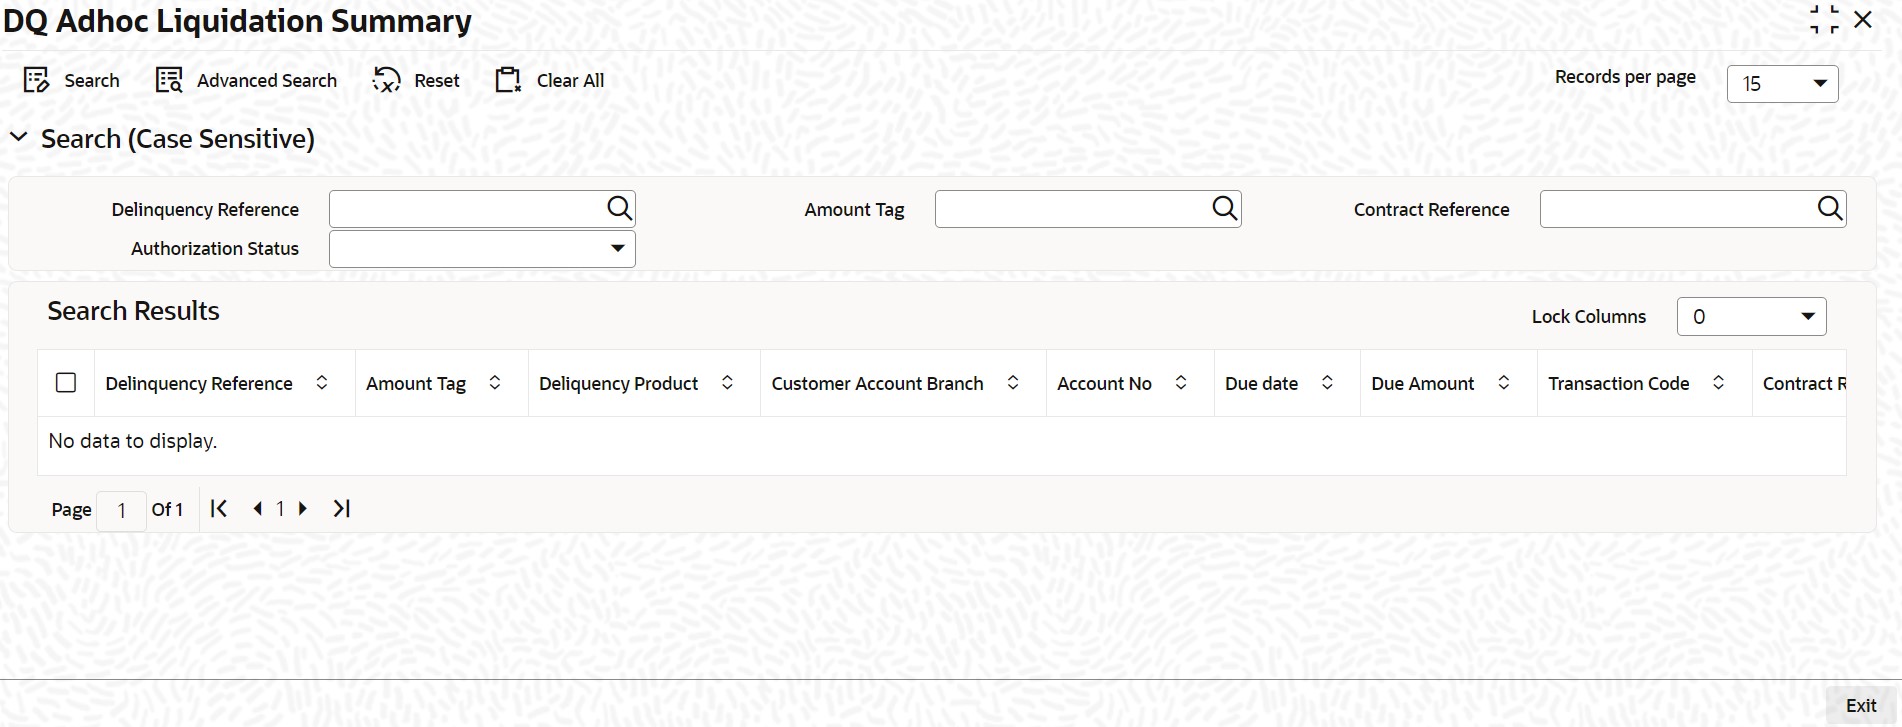The image size is (1902, 727).
Task: Jump to the last results page
Action: click(x=342, y=508)
